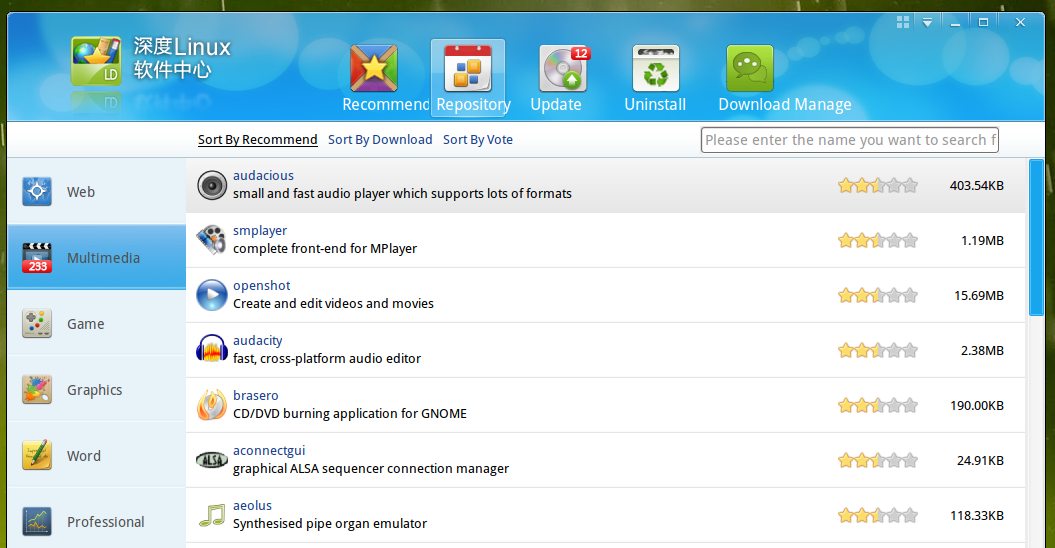Open the Download Manage chat-bubble icon

point(750,68)
